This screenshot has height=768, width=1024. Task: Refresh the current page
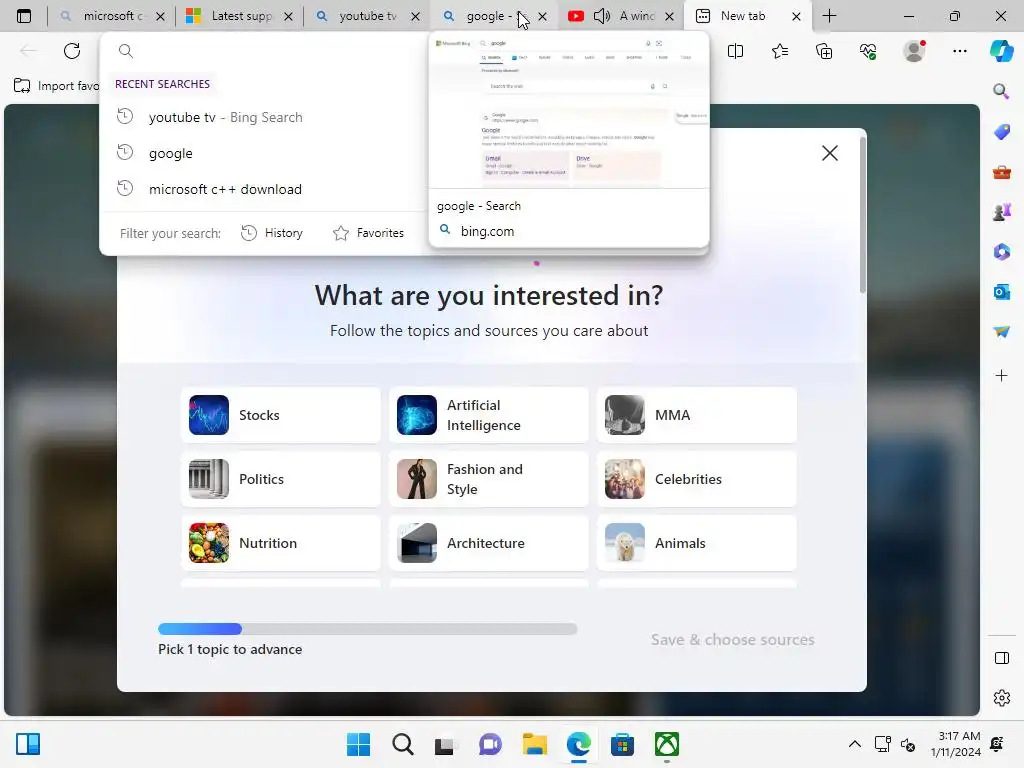point(72,51)
